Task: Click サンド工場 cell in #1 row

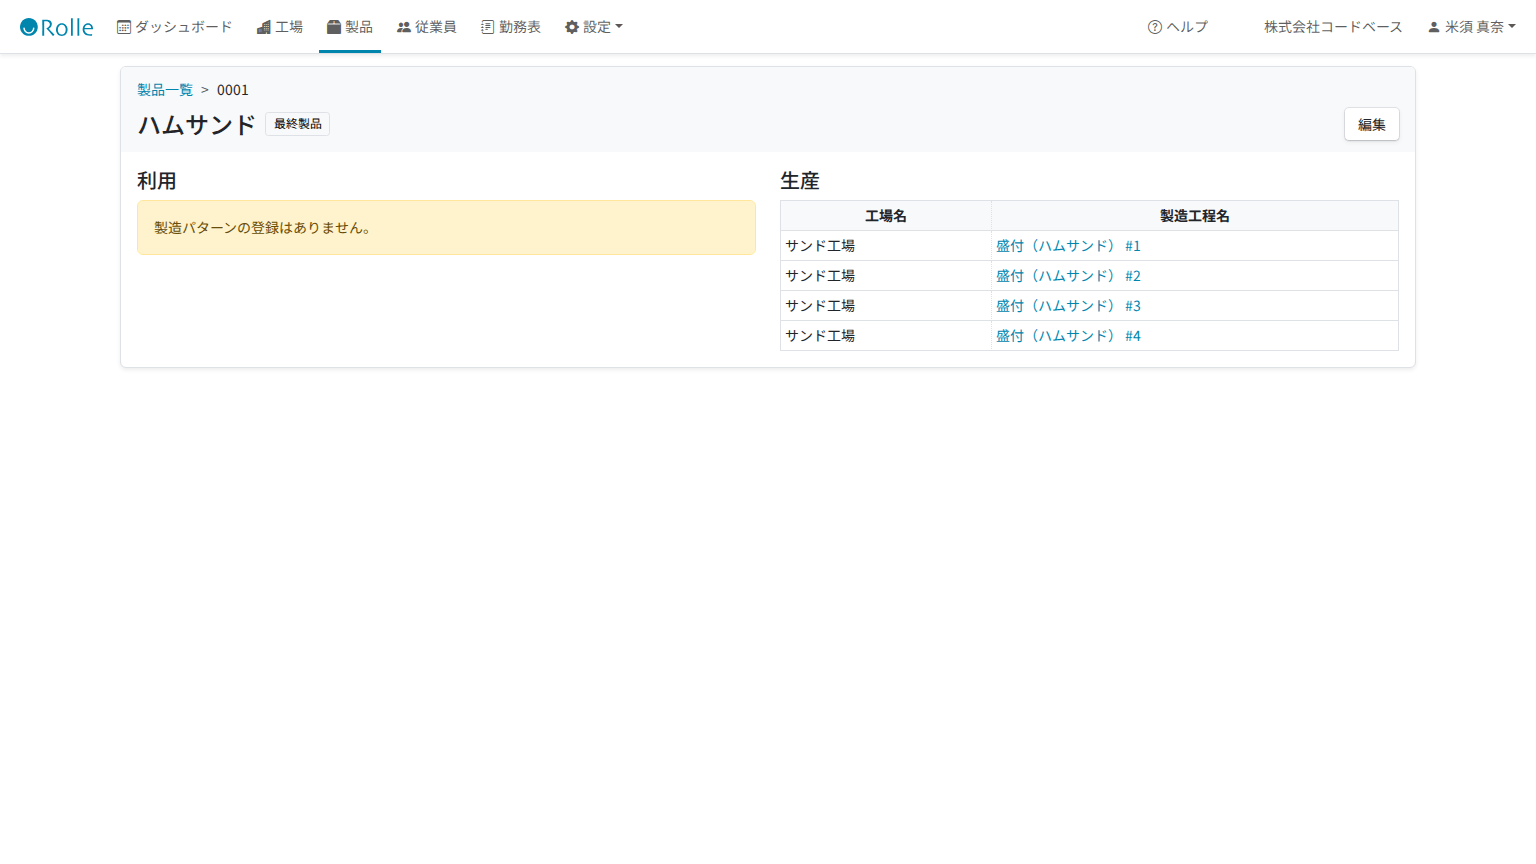Action: [886, 246]
